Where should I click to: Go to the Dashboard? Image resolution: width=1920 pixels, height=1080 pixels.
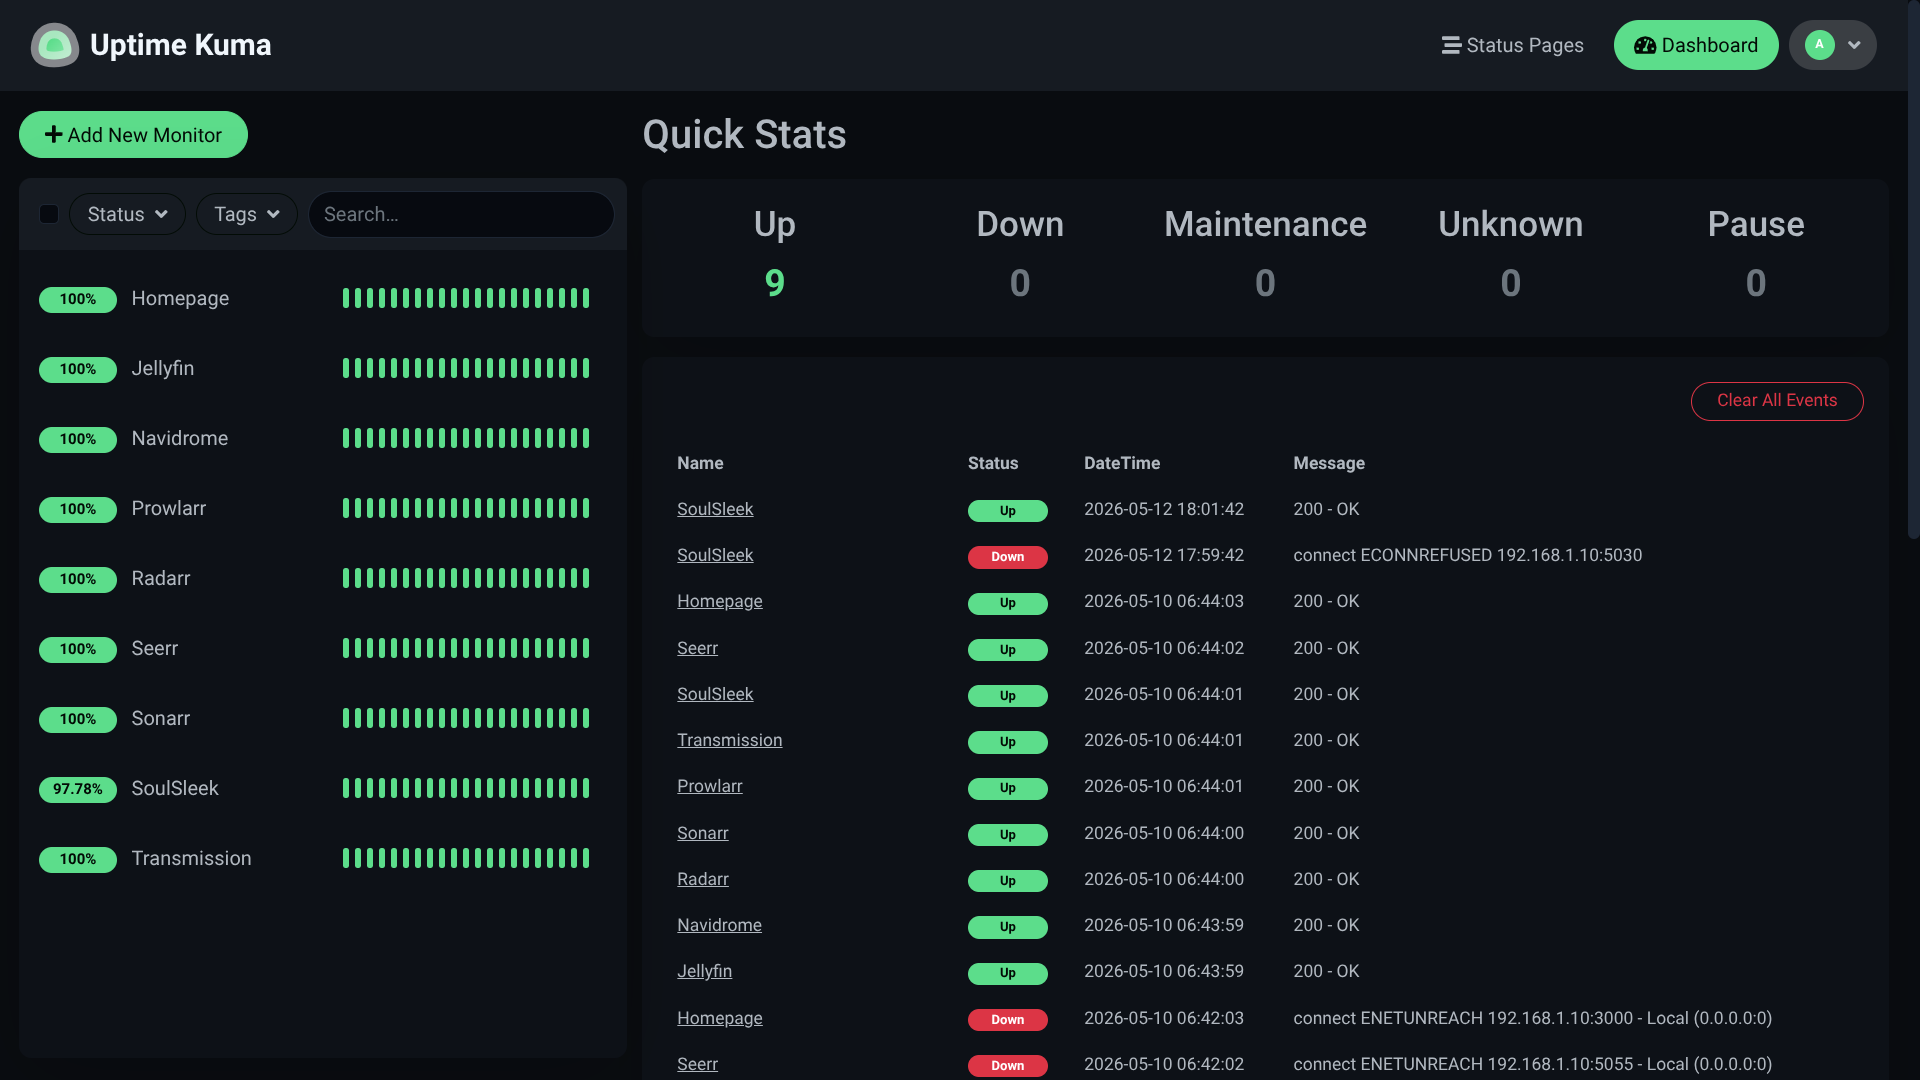[x=1696, y=45]
